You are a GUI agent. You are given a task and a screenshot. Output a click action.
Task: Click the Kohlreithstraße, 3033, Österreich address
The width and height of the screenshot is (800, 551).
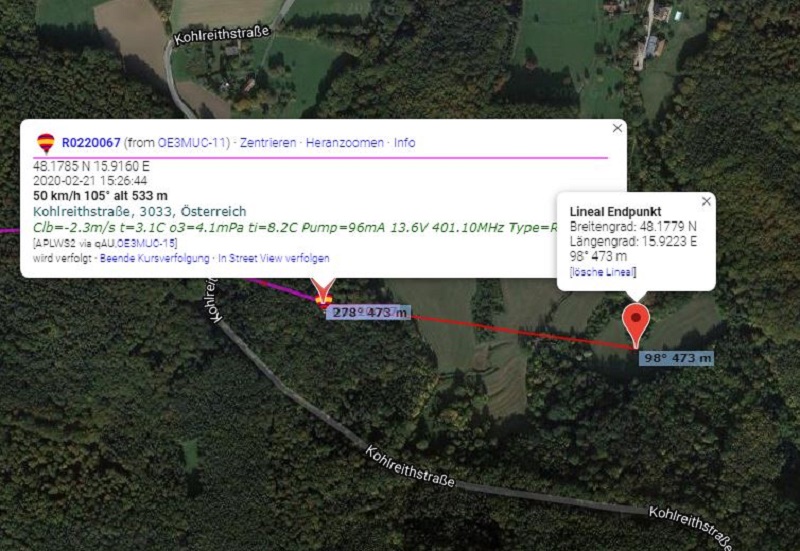[x=140, y=211]
